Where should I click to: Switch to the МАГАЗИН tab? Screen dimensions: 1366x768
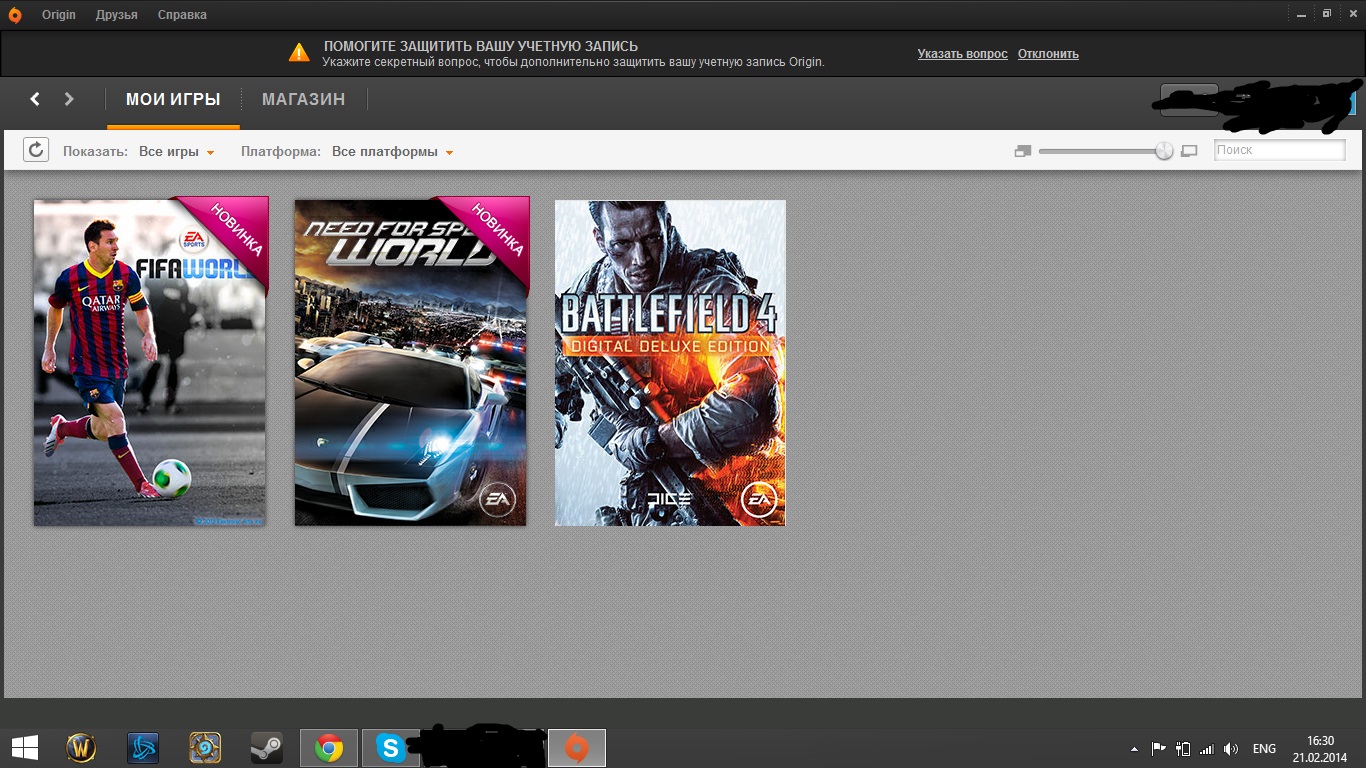304,100
